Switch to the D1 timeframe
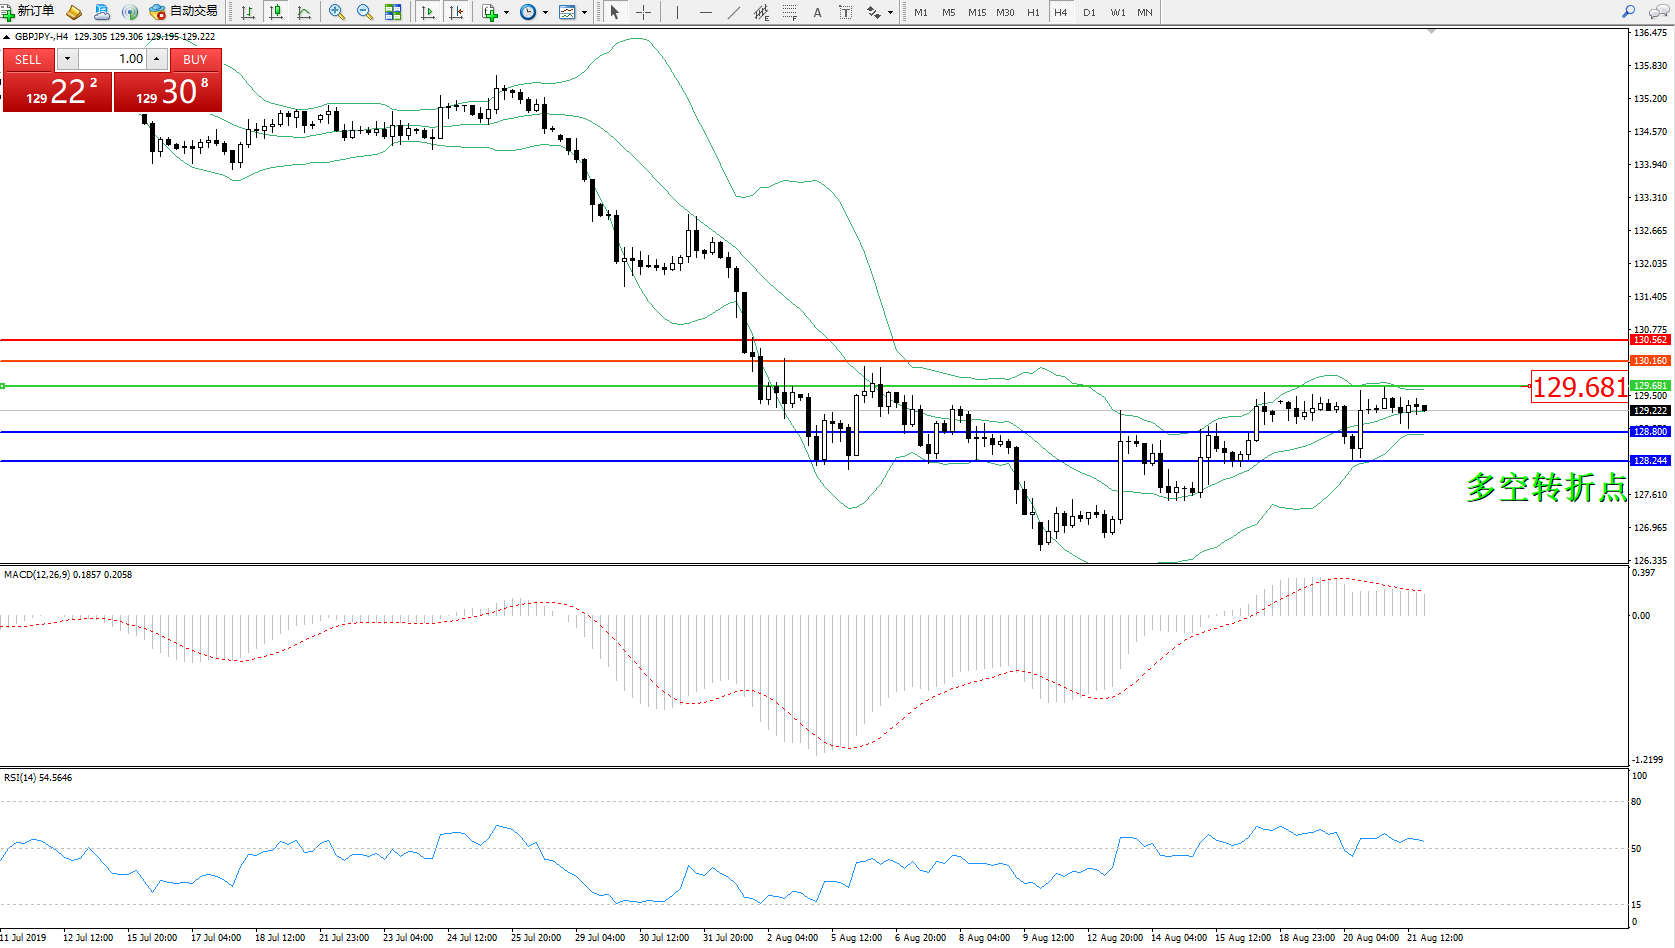The width and height of the screenshot is (1675, 948). click(x=1089, y=12)
